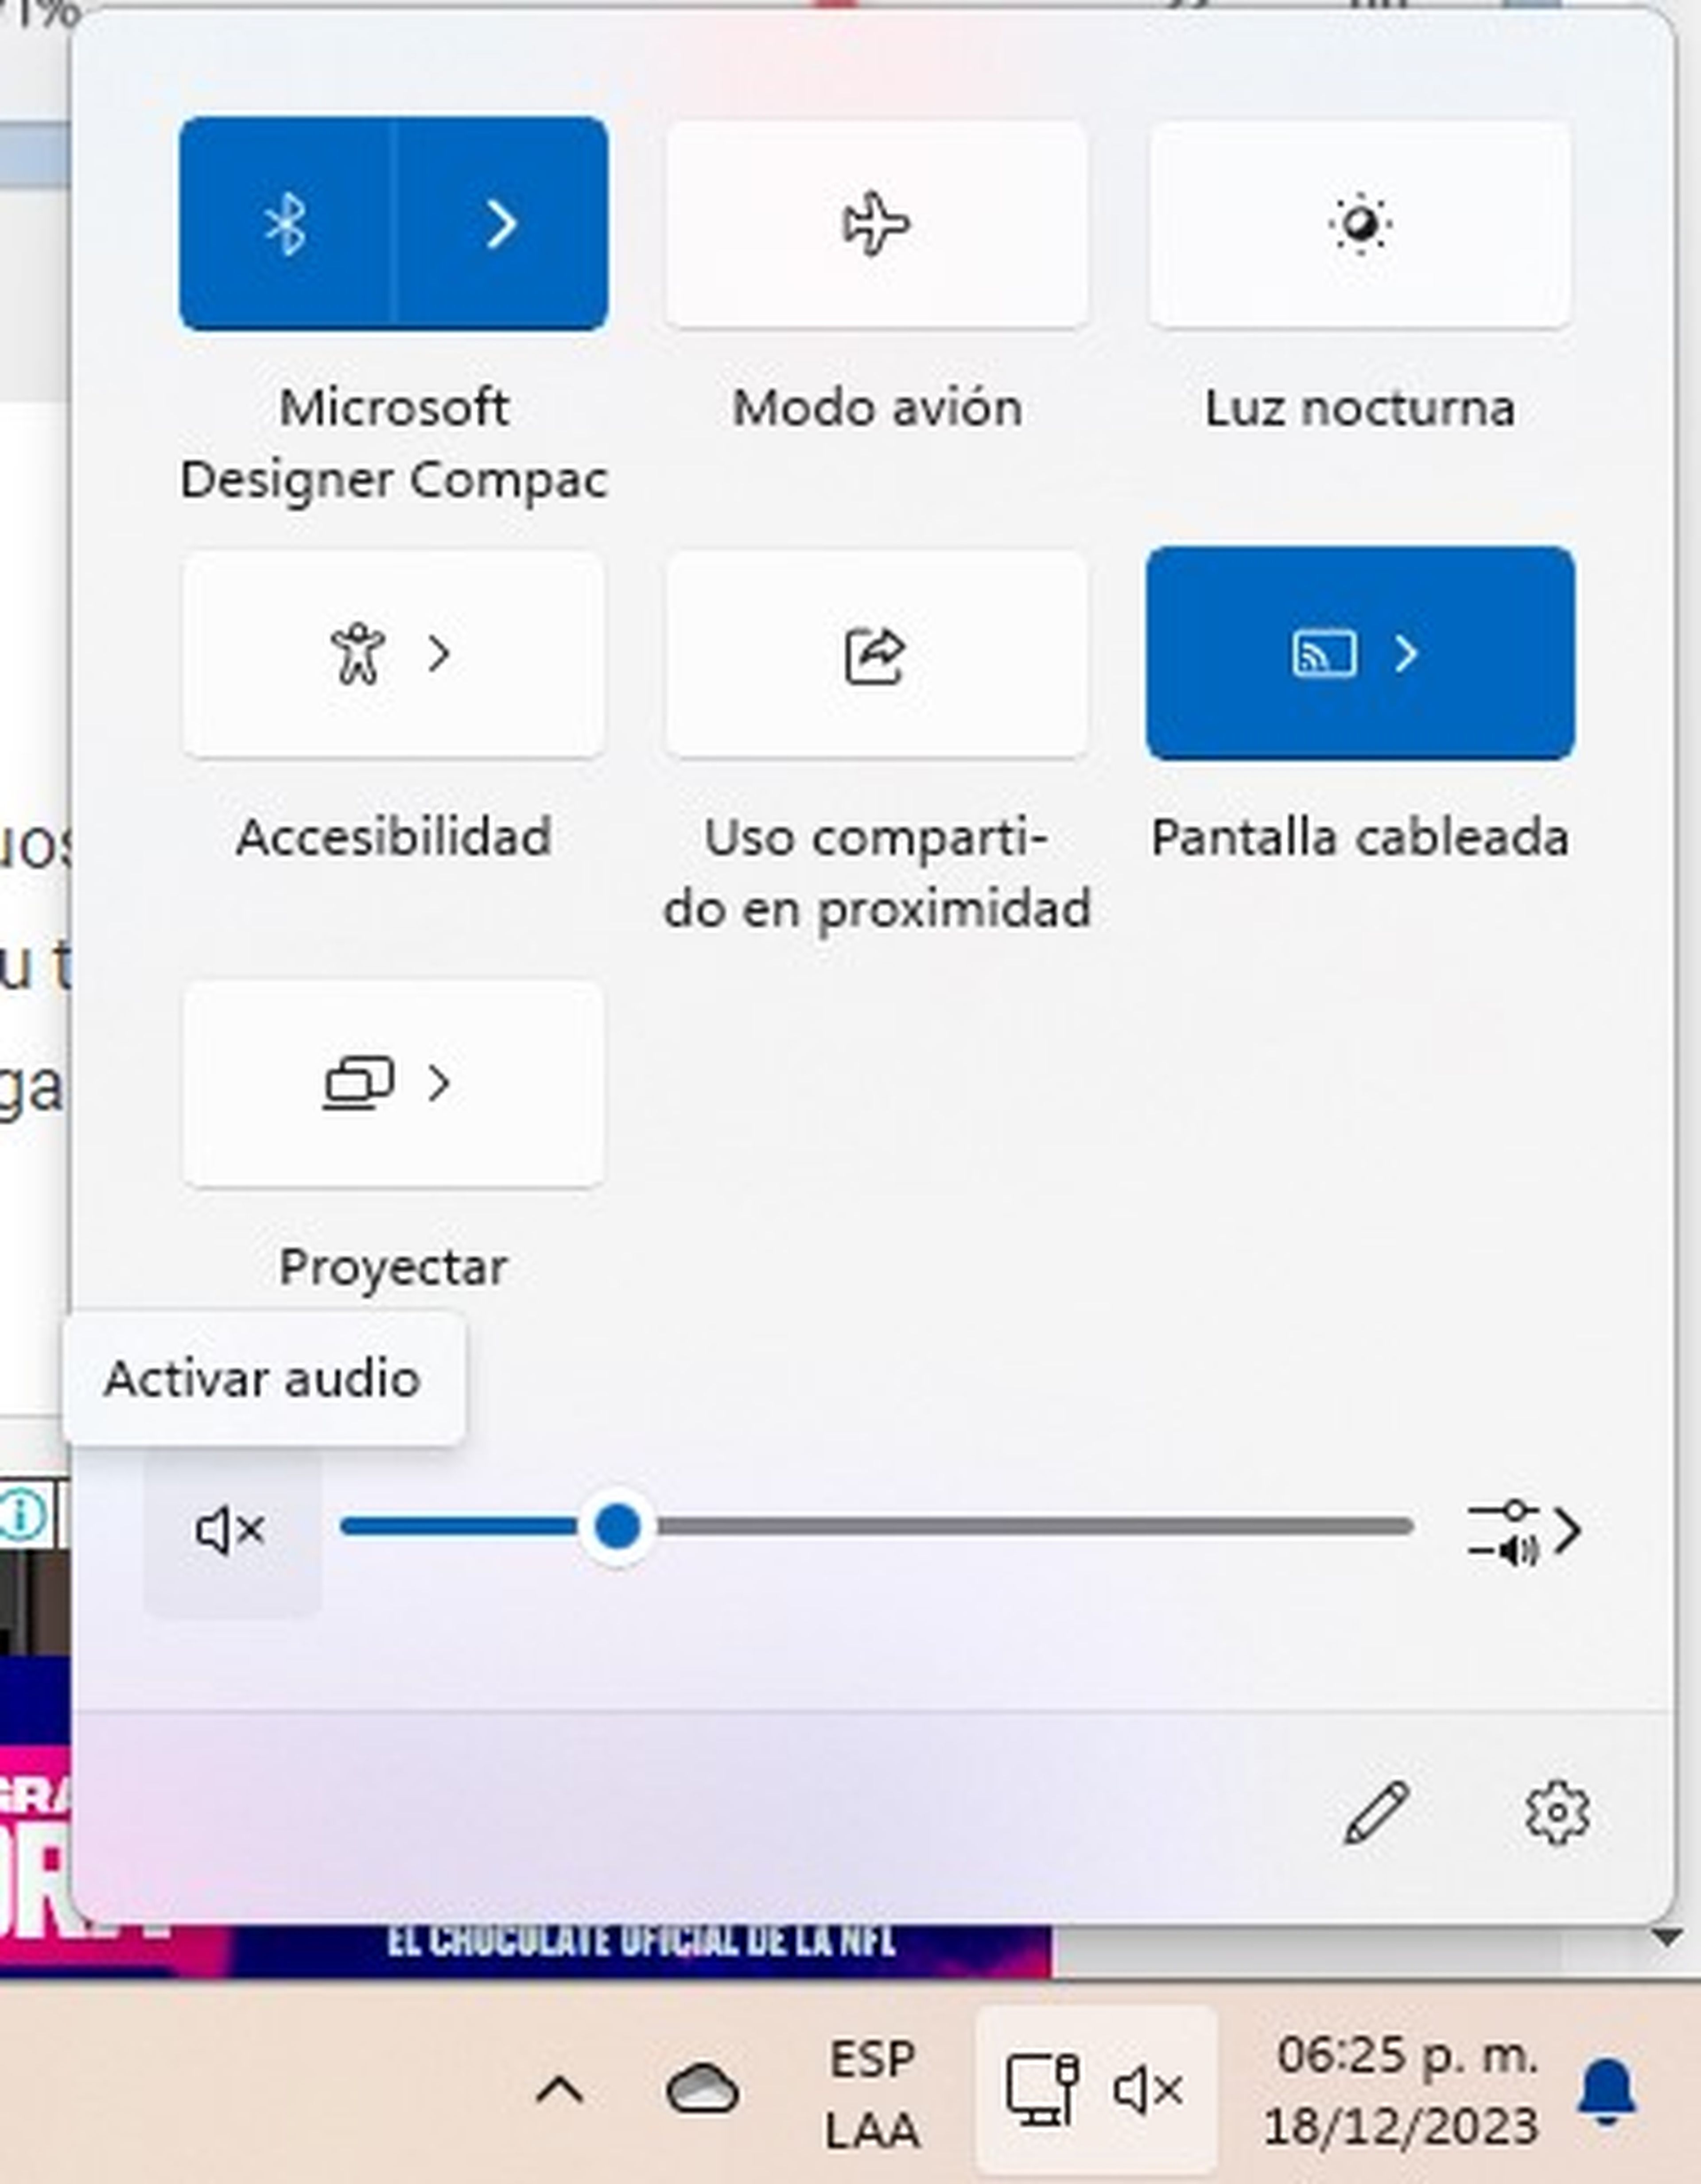Viewport: 1701px width, 2184px height.
Task: Open the Accesibilidad tile
Action: pyautogui.click(x=393, y=654)
